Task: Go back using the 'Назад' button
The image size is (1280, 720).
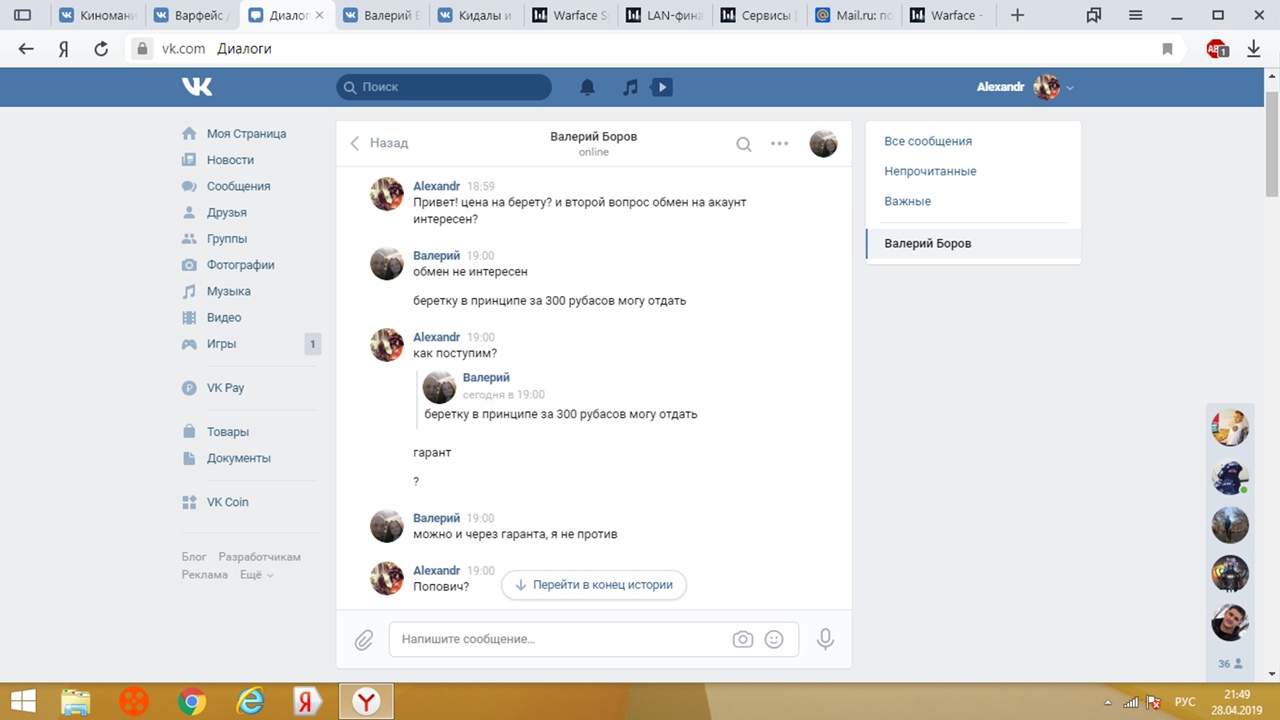Action: pyautogui.click(x=379, y=143)
